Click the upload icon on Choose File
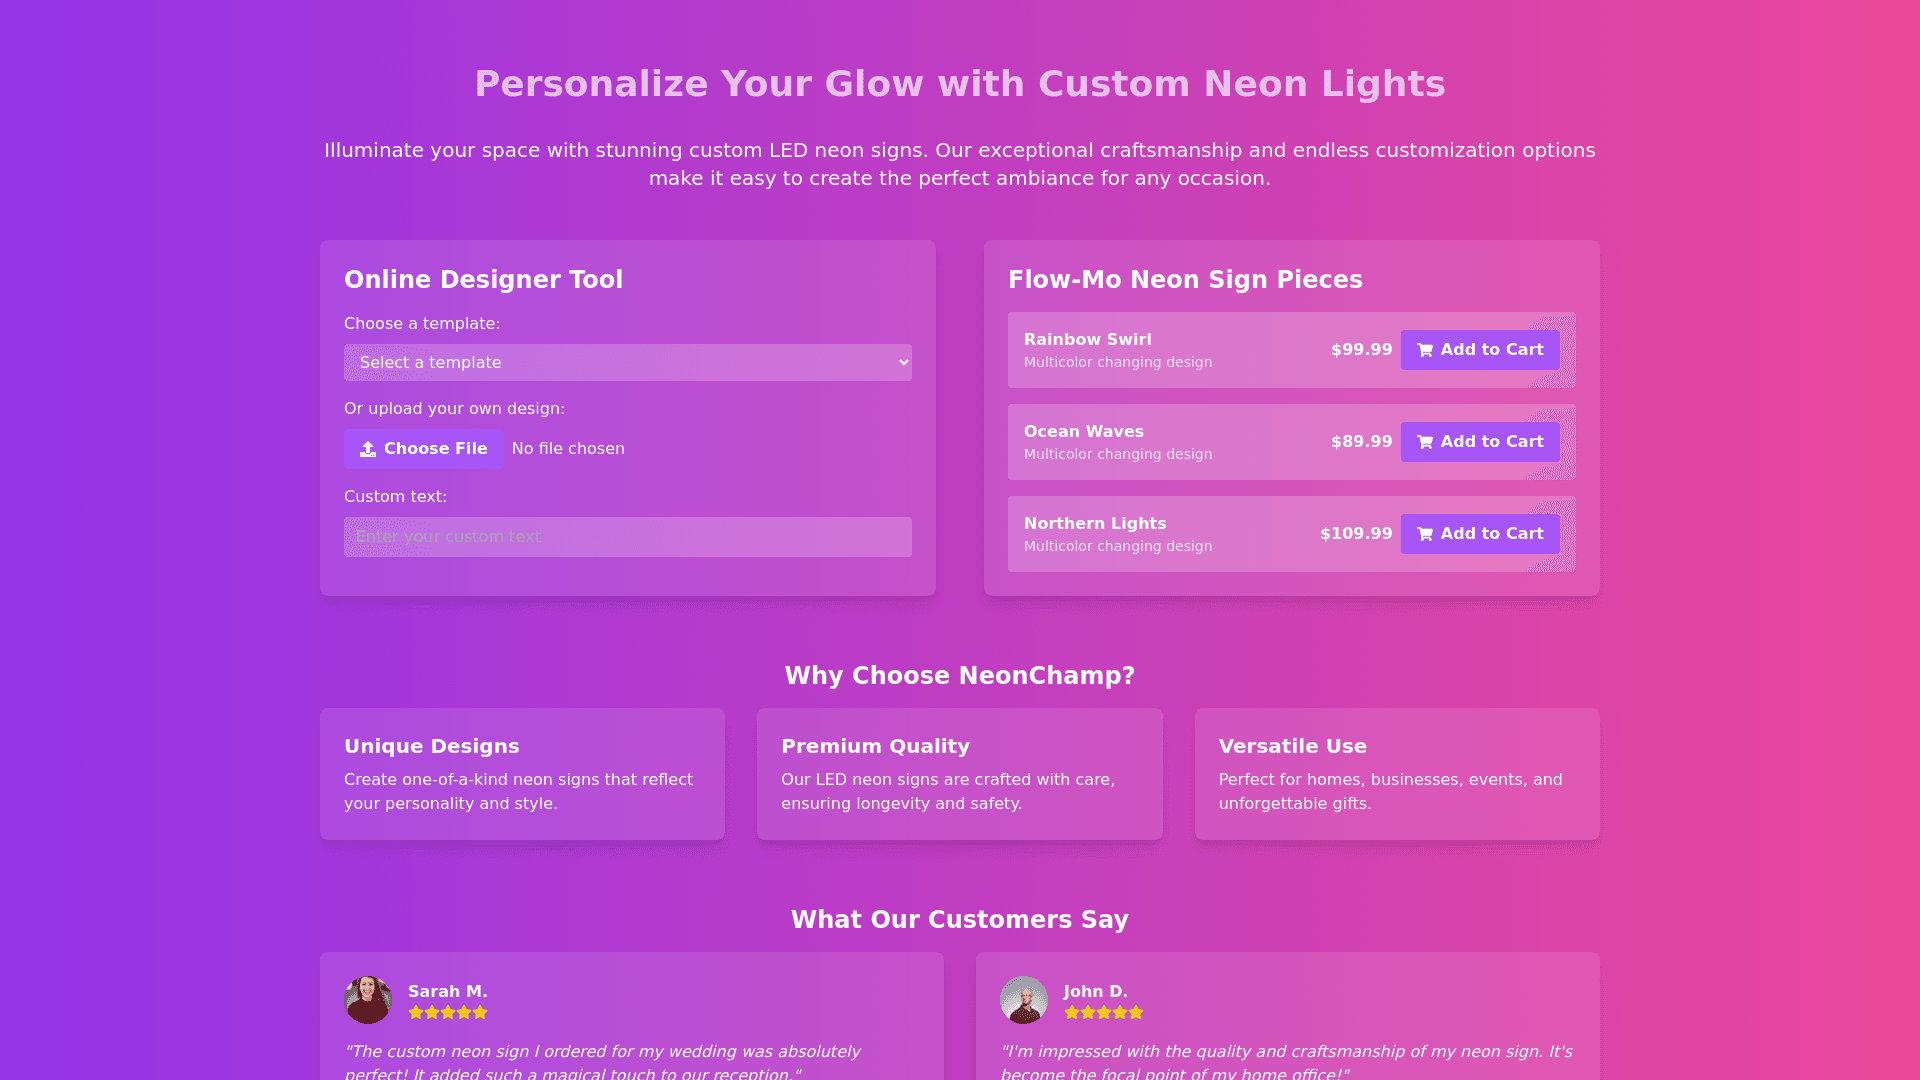1920x1080 pixels. point(368,449)
